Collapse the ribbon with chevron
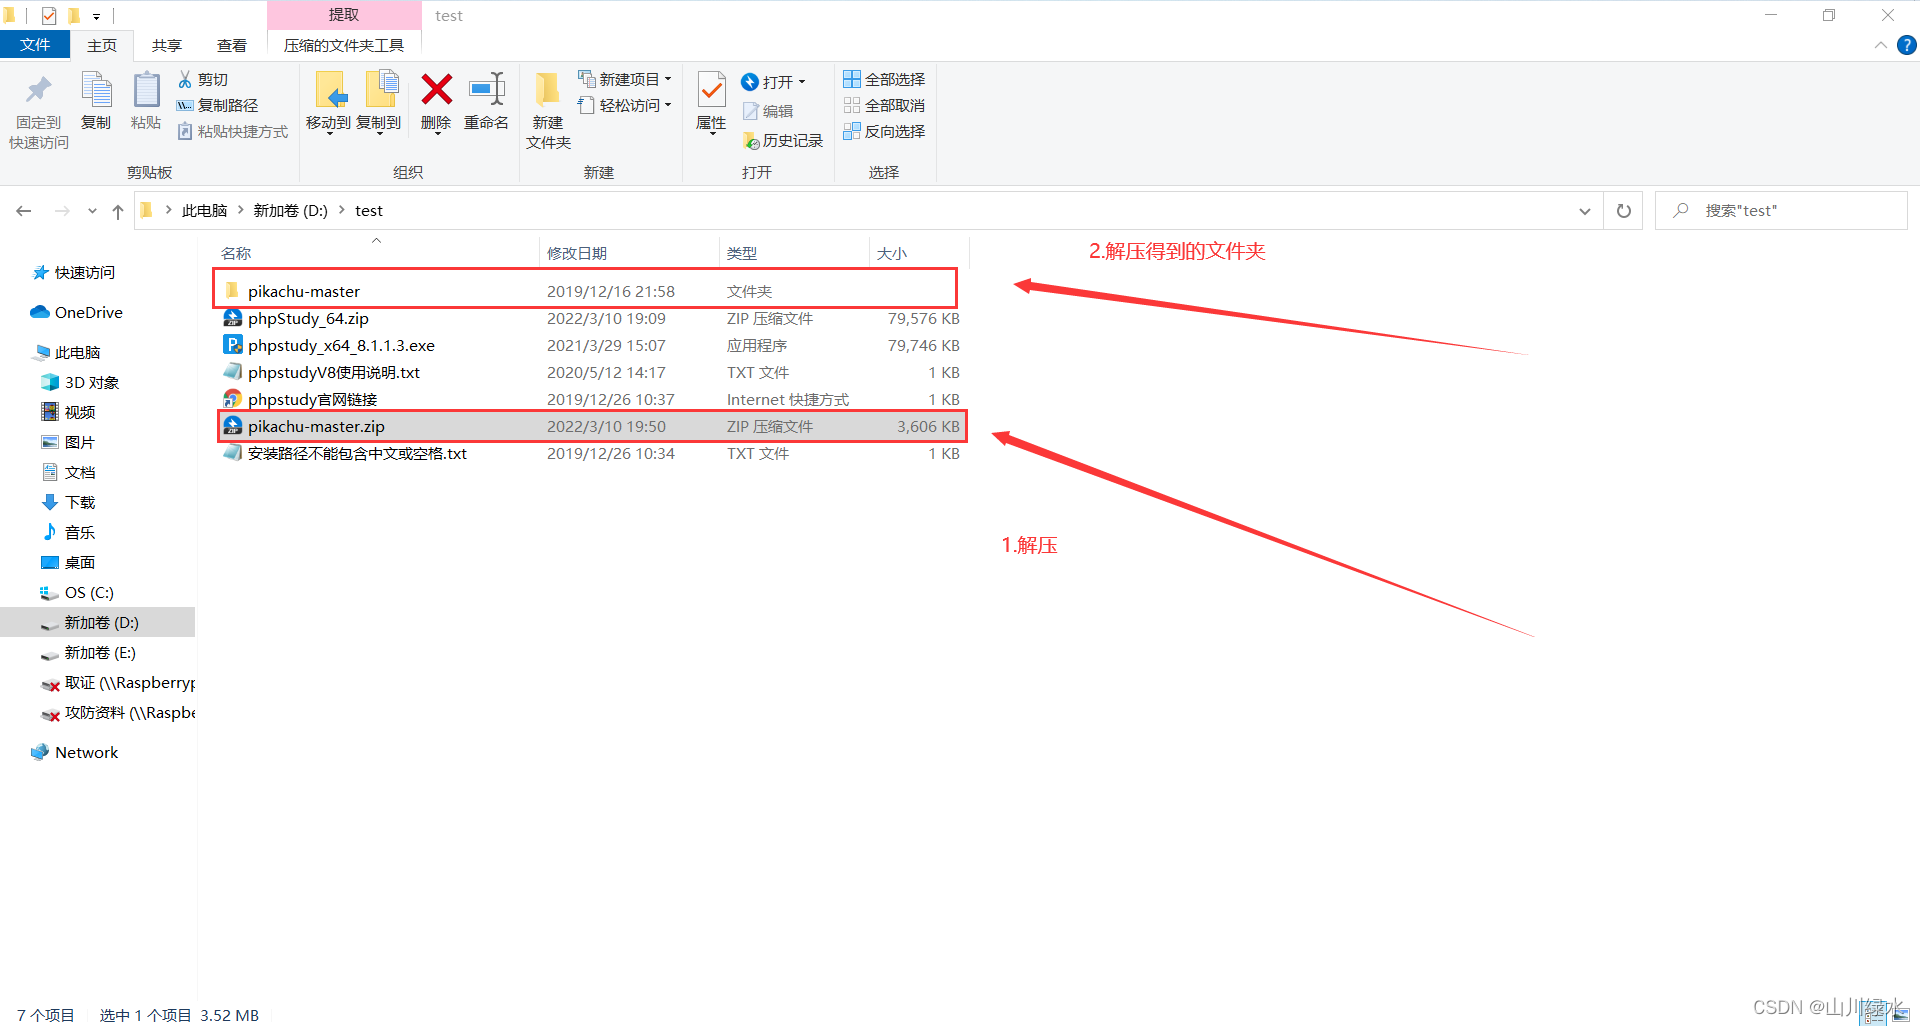The image size is (1920, 1026). click(x=1881, y=45)
